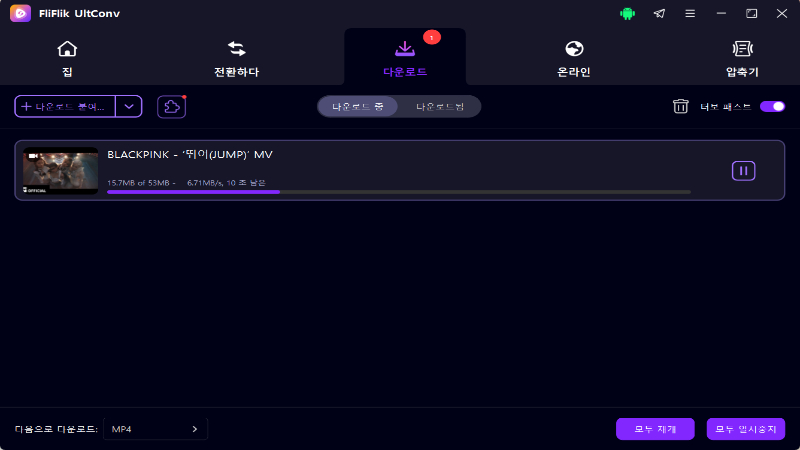Click the resume all (모두 재개) button
The image size is (800, 450).
pyautogui.click(x=655, y=429)
